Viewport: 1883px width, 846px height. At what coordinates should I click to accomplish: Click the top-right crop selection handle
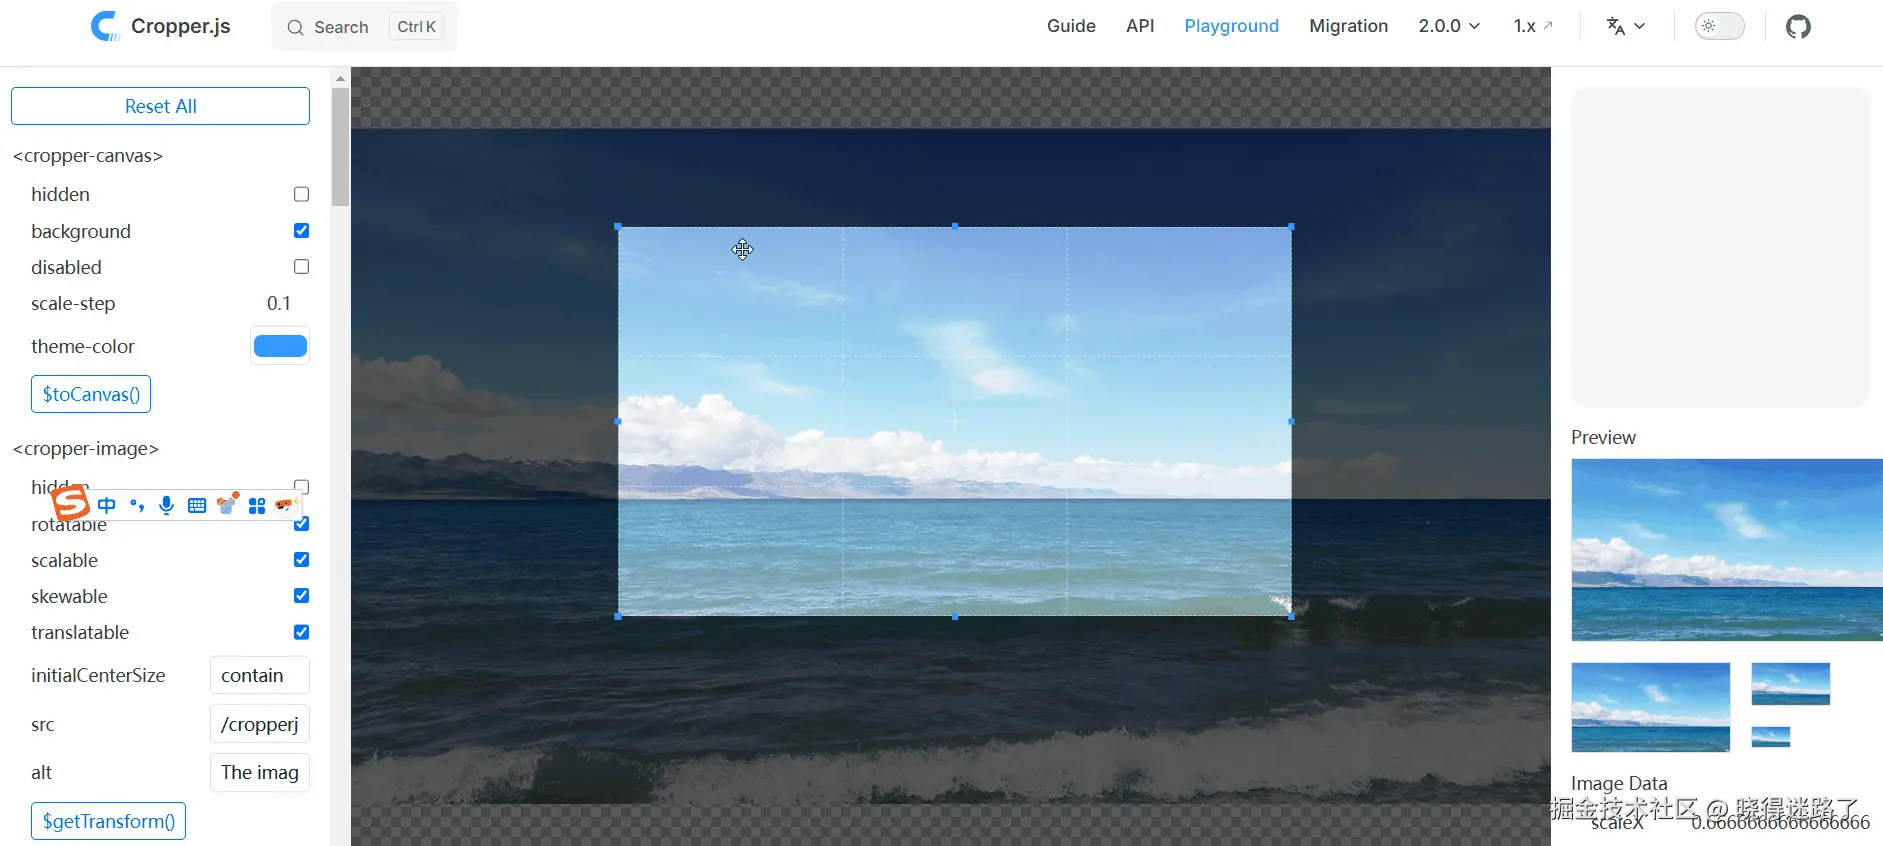[1291, 227]
